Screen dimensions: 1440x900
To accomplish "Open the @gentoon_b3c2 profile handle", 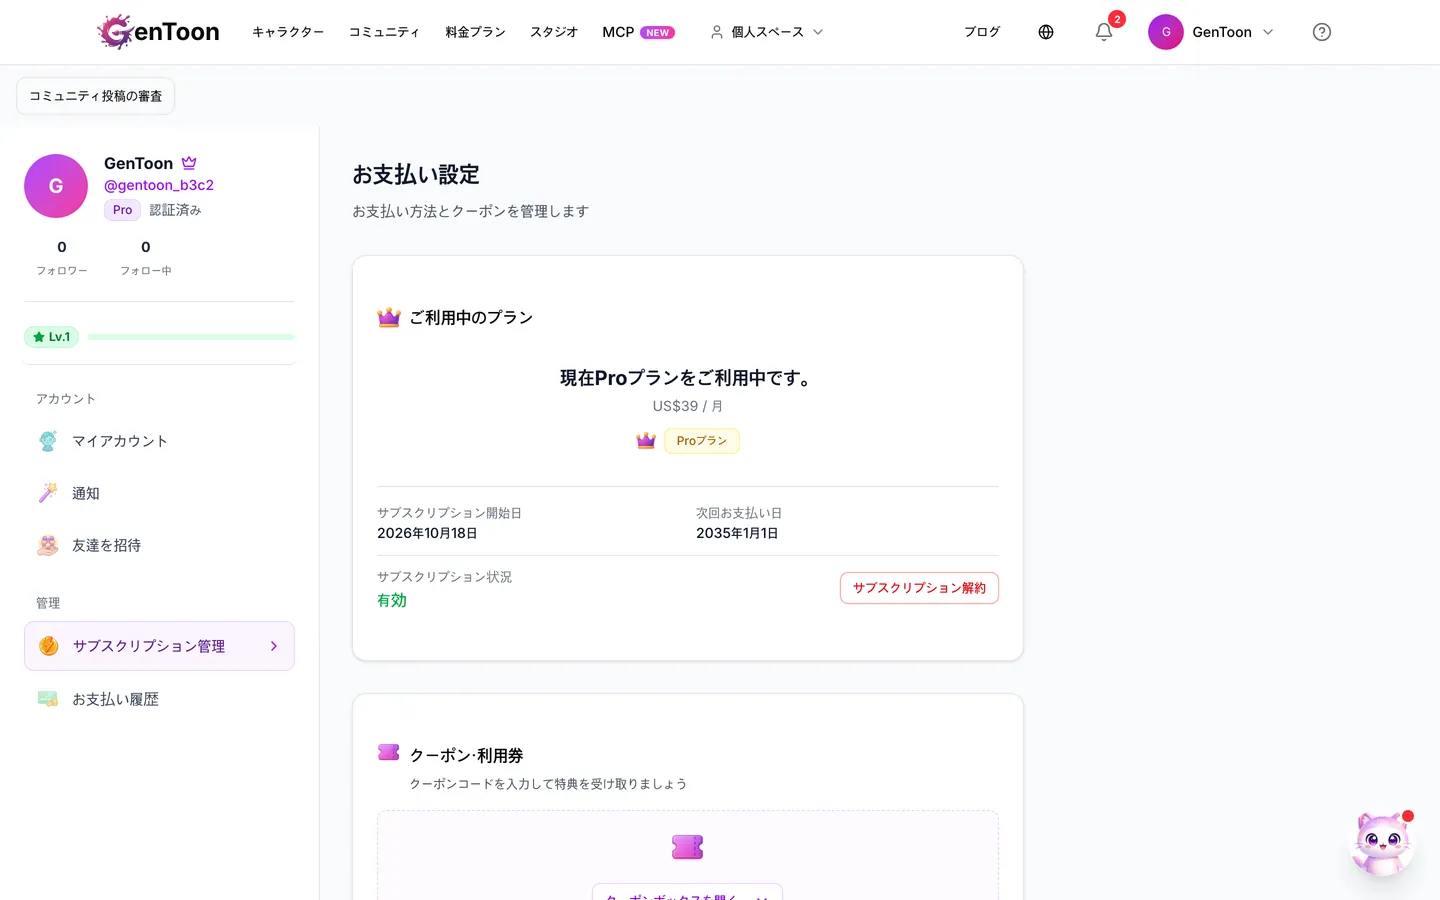I will click(x=159, y=185).
